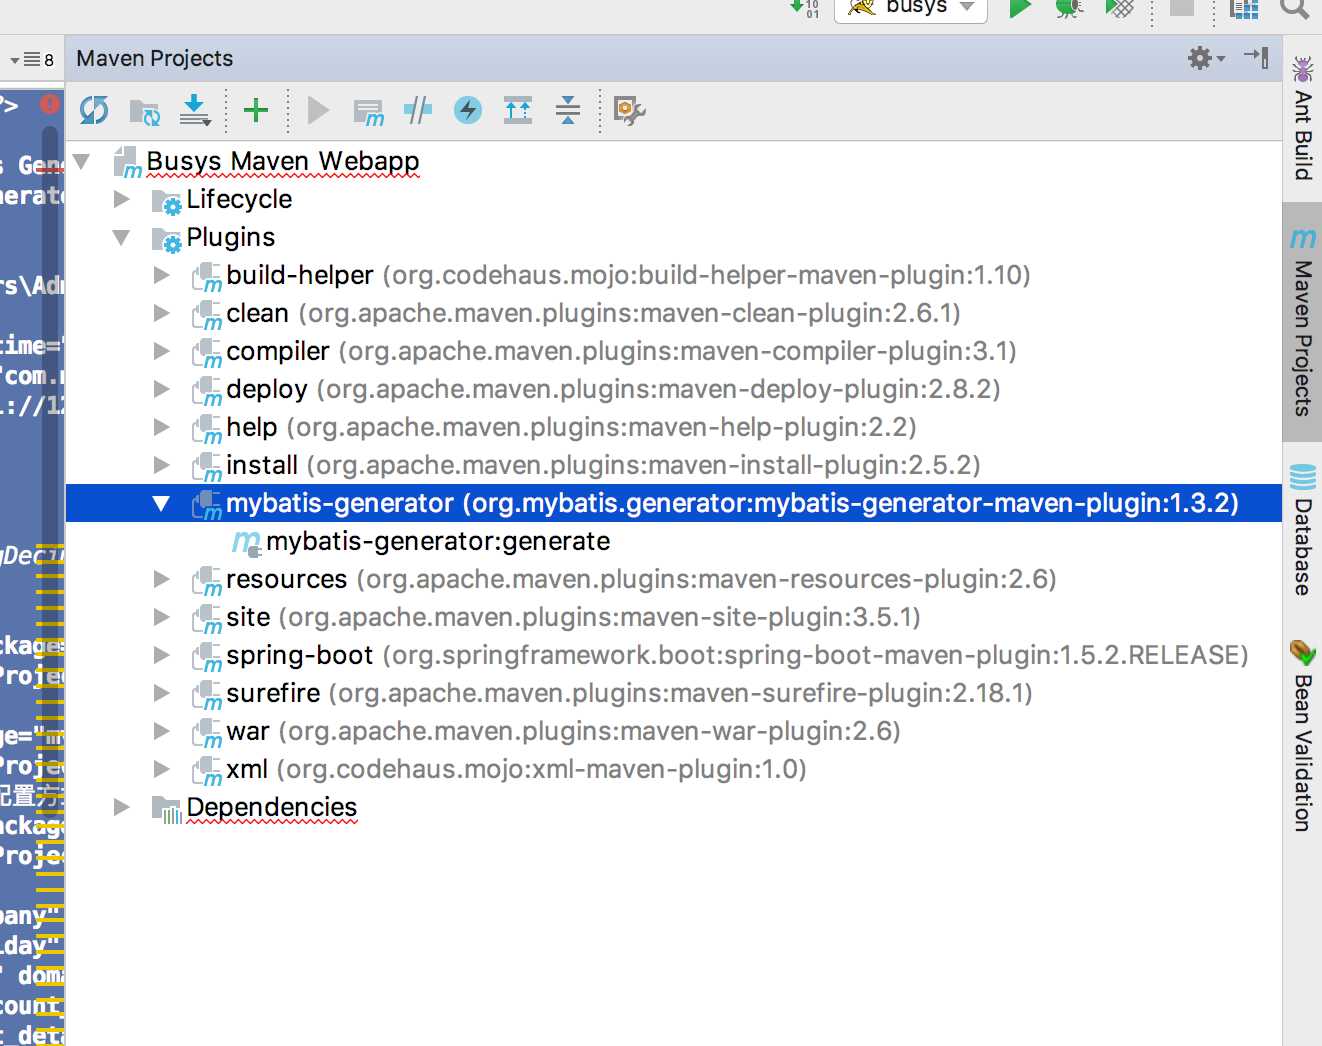Screen dimensions: 1322x1046
Task: Expand war plugin node
Action: pos(162,731)
